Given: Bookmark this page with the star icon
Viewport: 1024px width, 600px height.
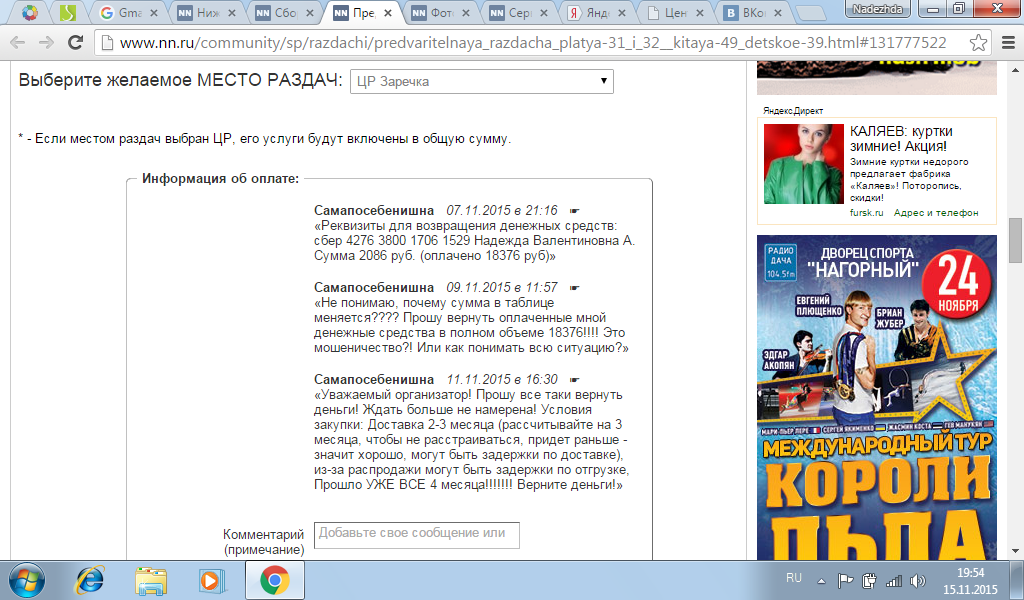Looking at the screenshot, I should [x=978, y=42].
